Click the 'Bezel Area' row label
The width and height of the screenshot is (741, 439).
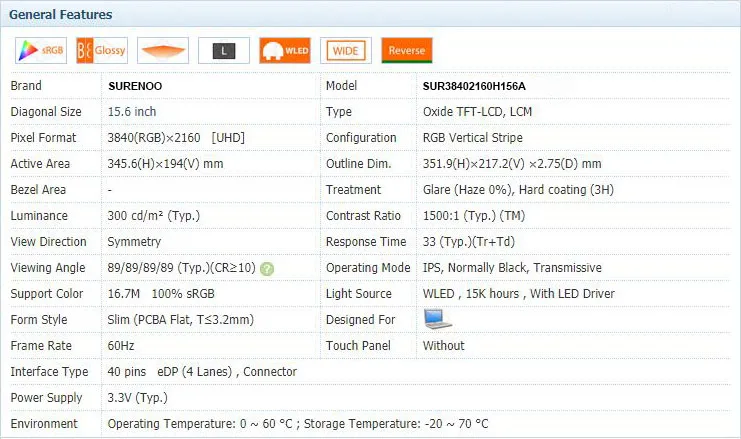(38, 189)
